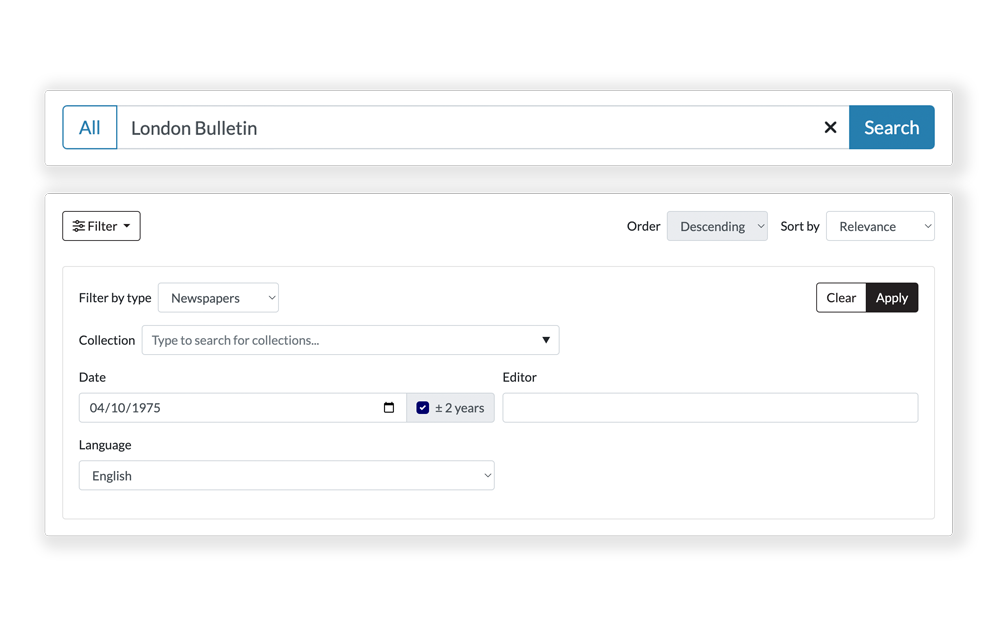This screenshot has width=1000, height=623.
Task: Open the Collection dropdown arrow
Action: point(546,340)
